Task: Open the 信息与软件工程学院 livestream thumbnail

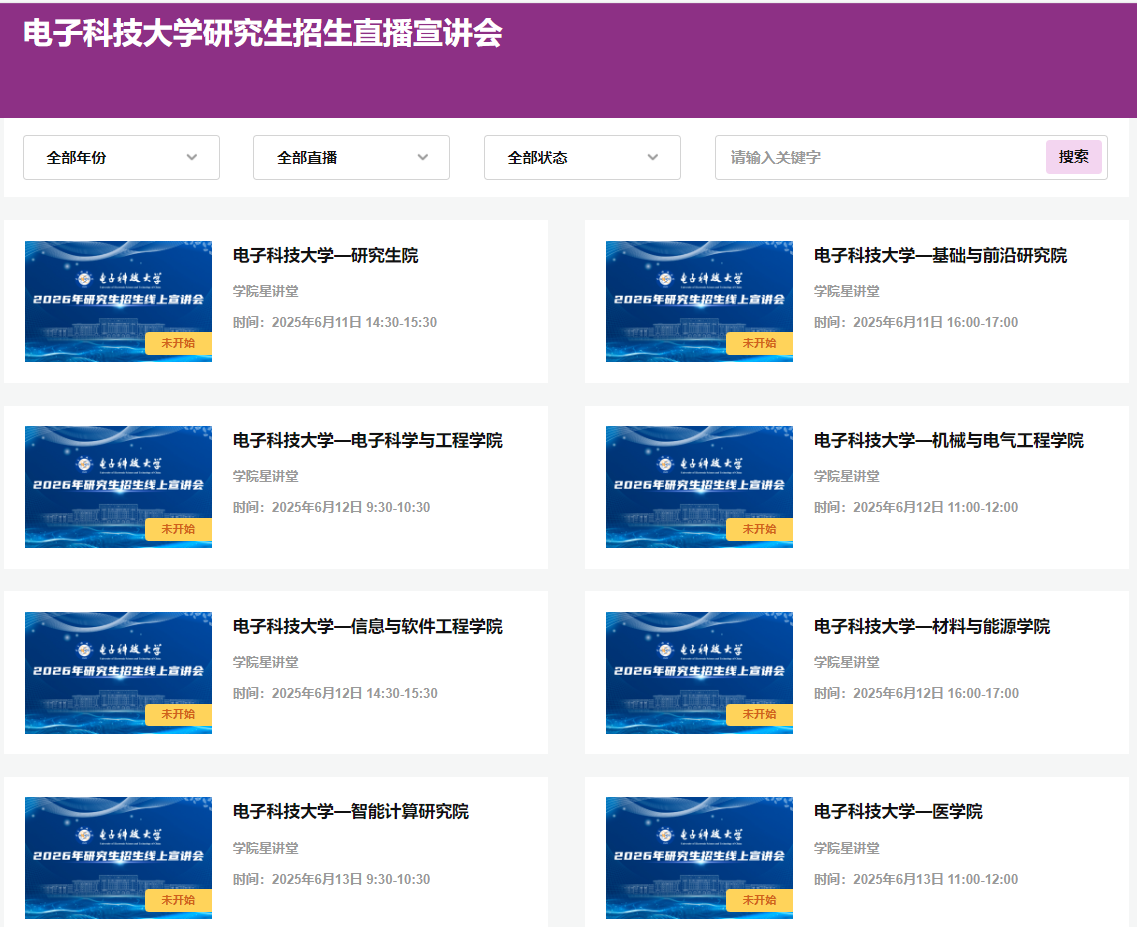Action: pos(118,672)
